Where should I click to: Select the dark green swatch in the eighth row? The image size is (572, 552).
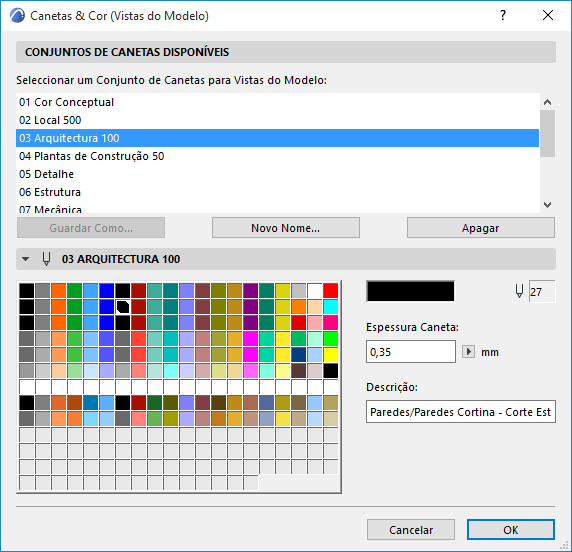pyautogui.click(x=155, y=403)
